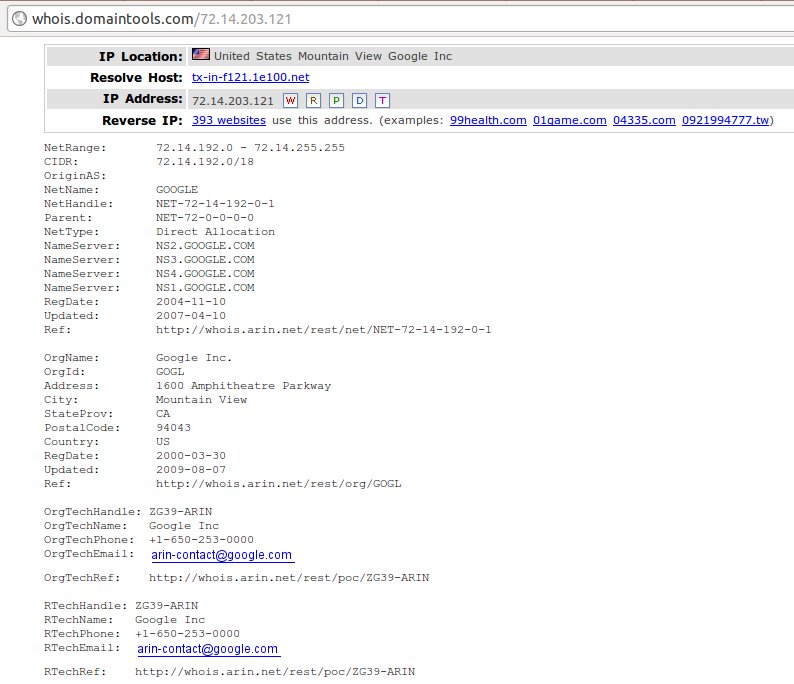Click the Reverse IP label

click(142, 120)
